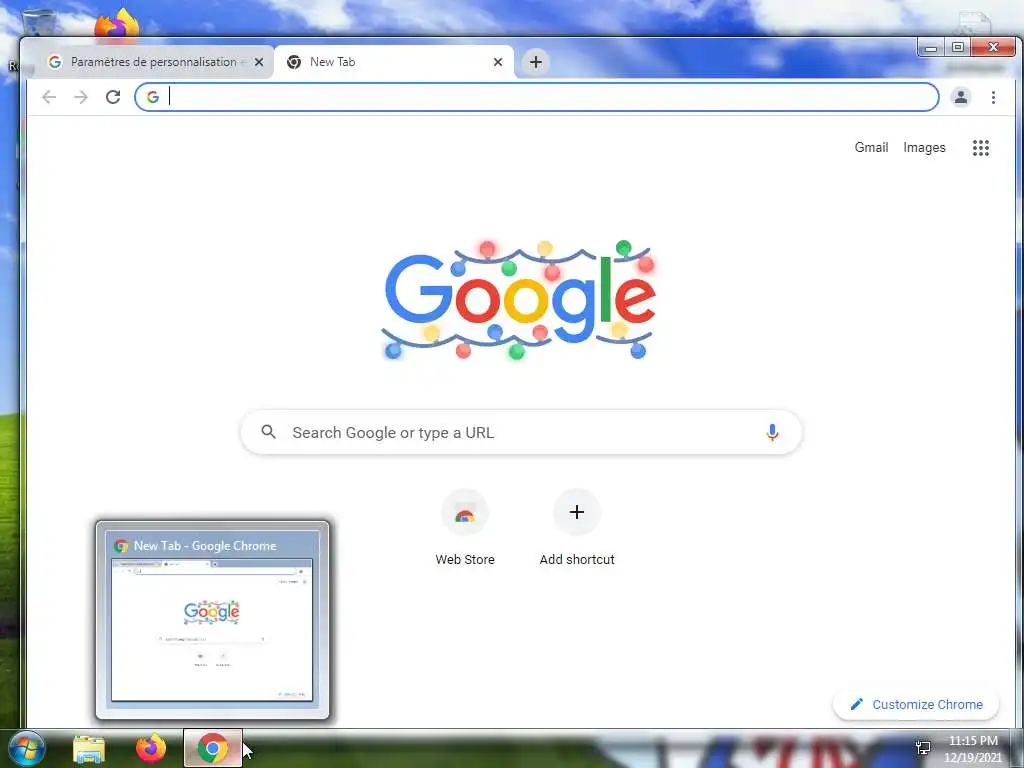This screenshot has height=768, width=1024.
Task: Reload the page with the refresh icon
Action: click(x=113, y=97)
